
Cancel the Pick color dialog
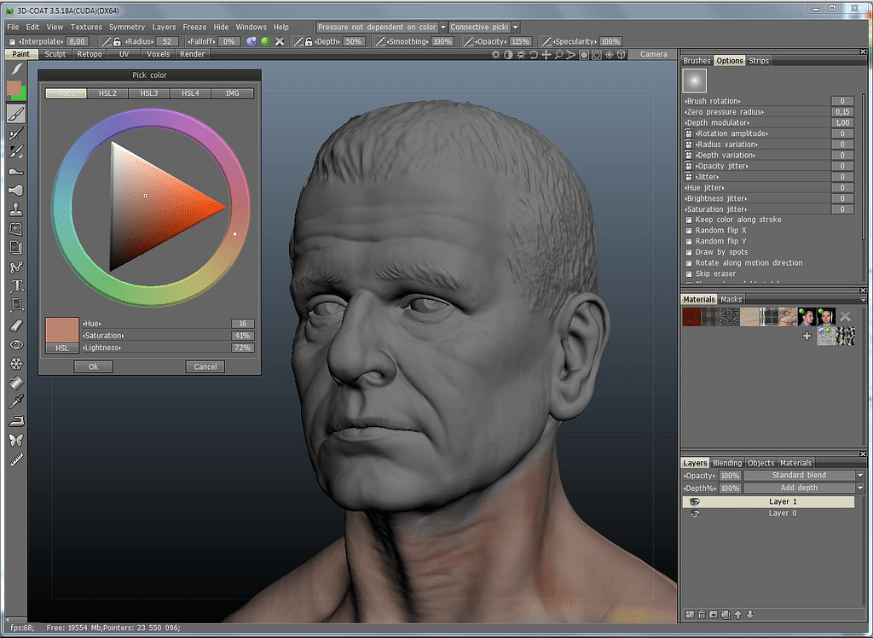[x=205, y=367]
